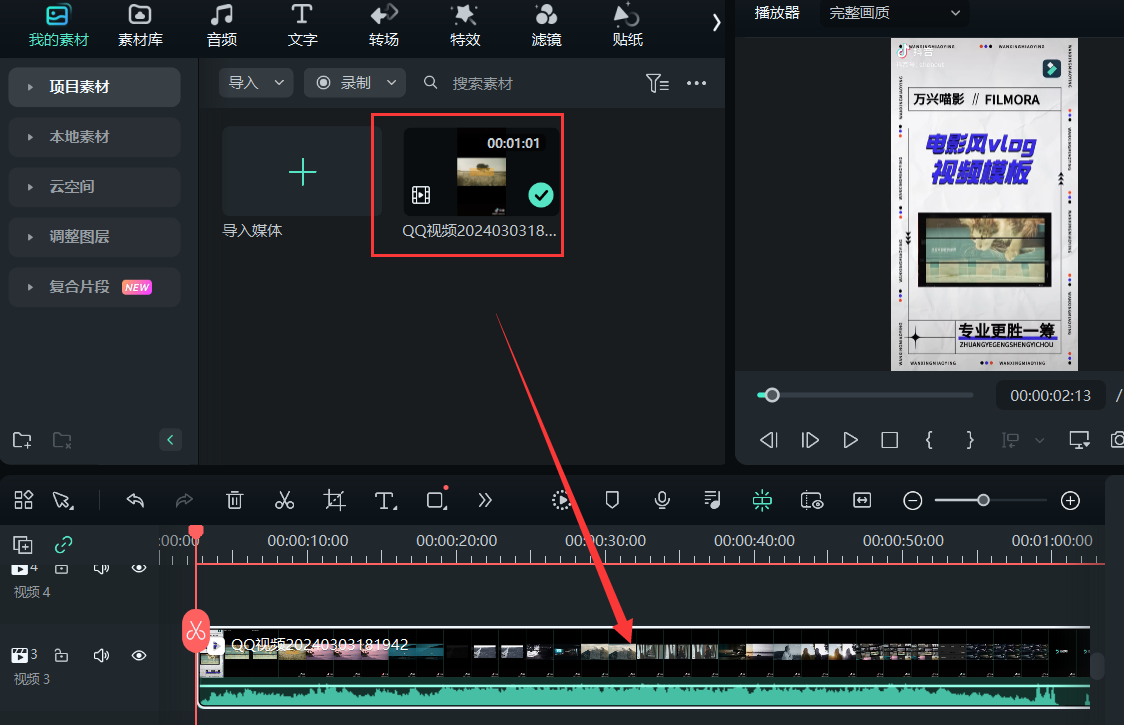Open the 特效 effects tab
Viewport: 1124px width, 725px height.
(x=465, y=26)
